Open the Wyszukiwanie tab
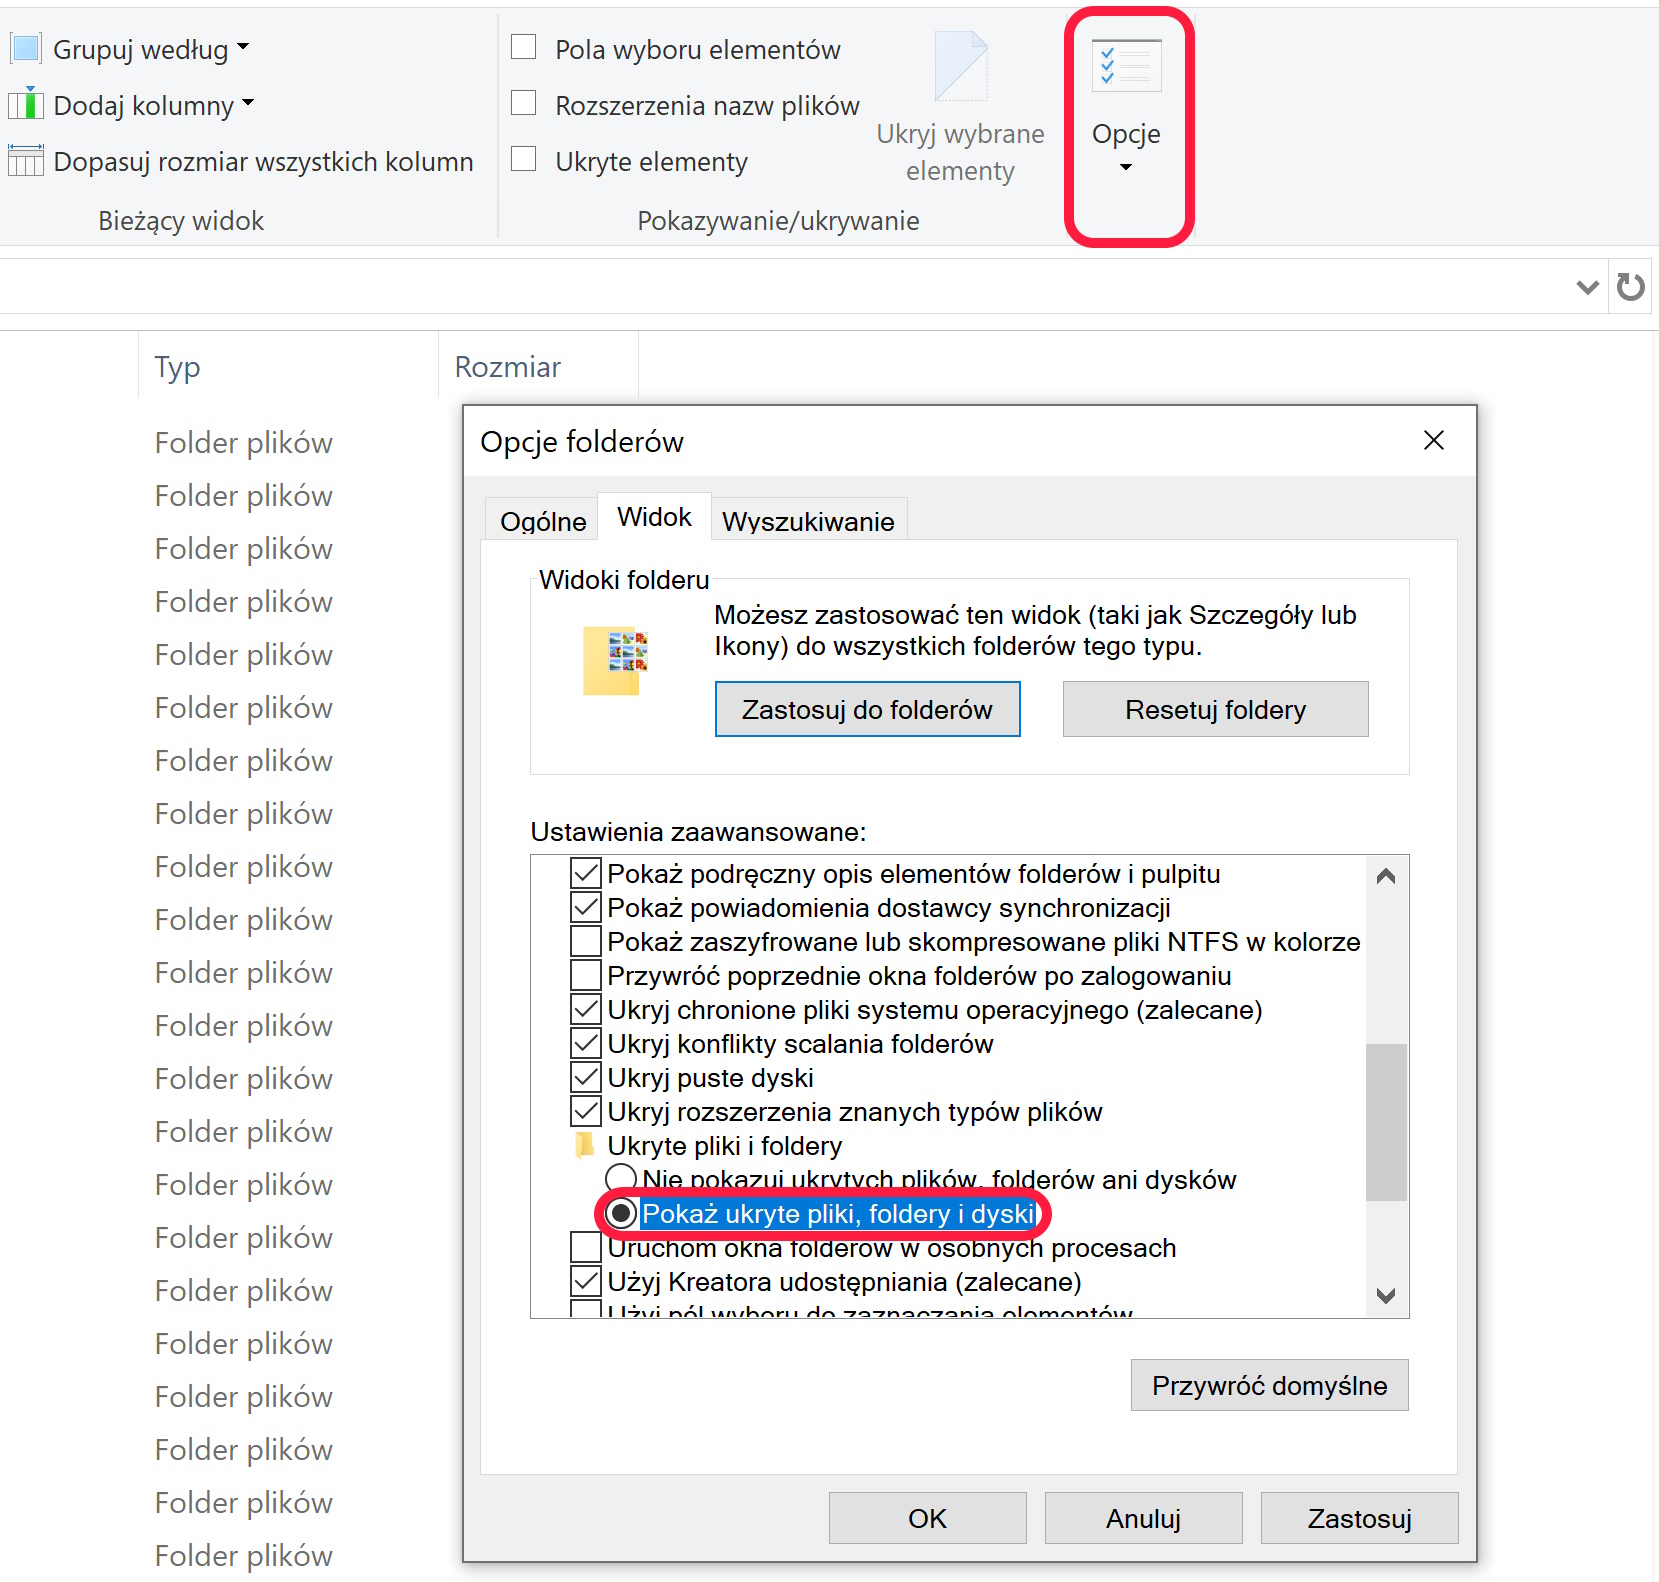 point(808,520)
